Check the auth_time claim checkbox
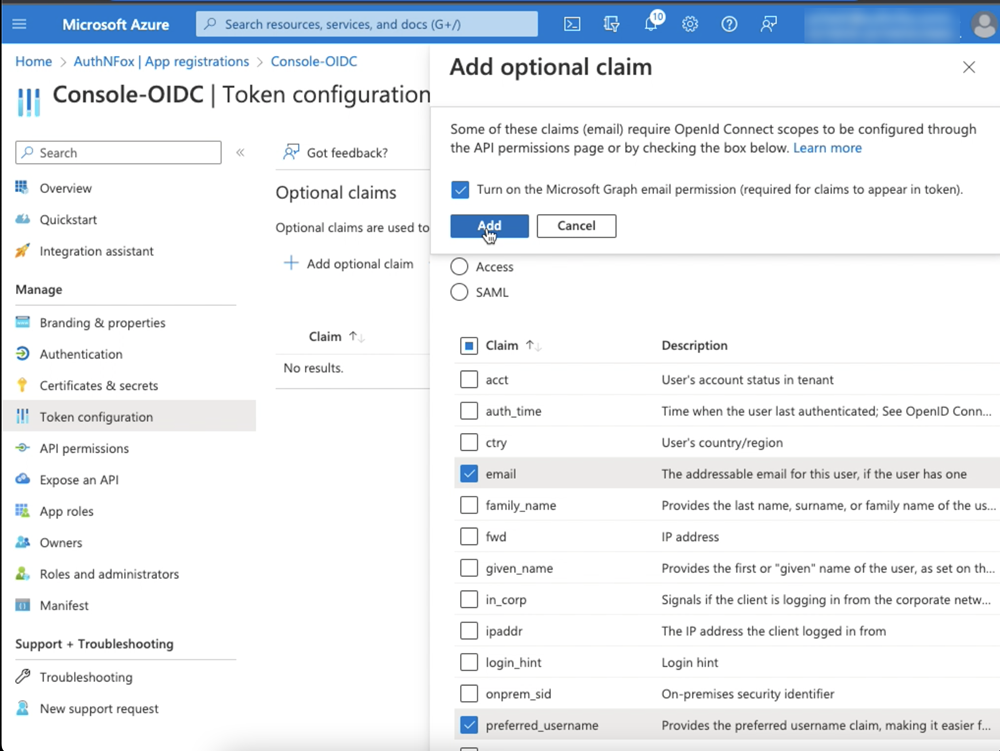Screen dimensions: 1000x751 click(469, 411)
